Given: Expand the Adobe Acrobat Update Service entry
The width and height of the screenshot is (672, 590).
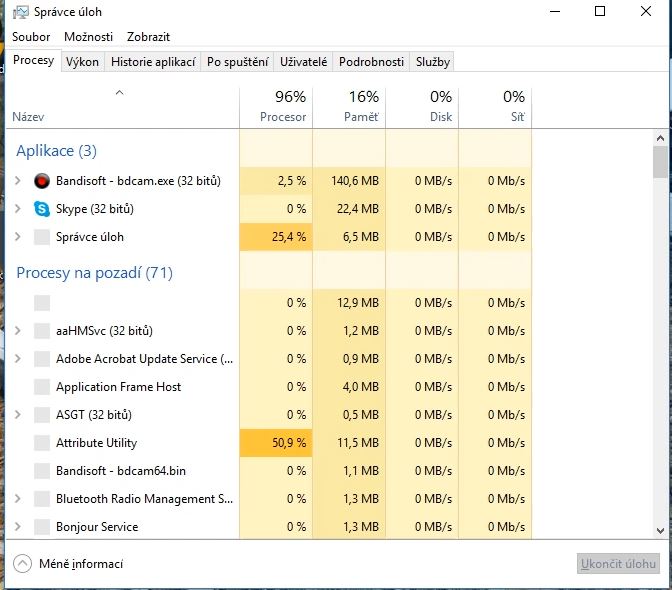Looking at the screenshot, I should click(17, 359).
